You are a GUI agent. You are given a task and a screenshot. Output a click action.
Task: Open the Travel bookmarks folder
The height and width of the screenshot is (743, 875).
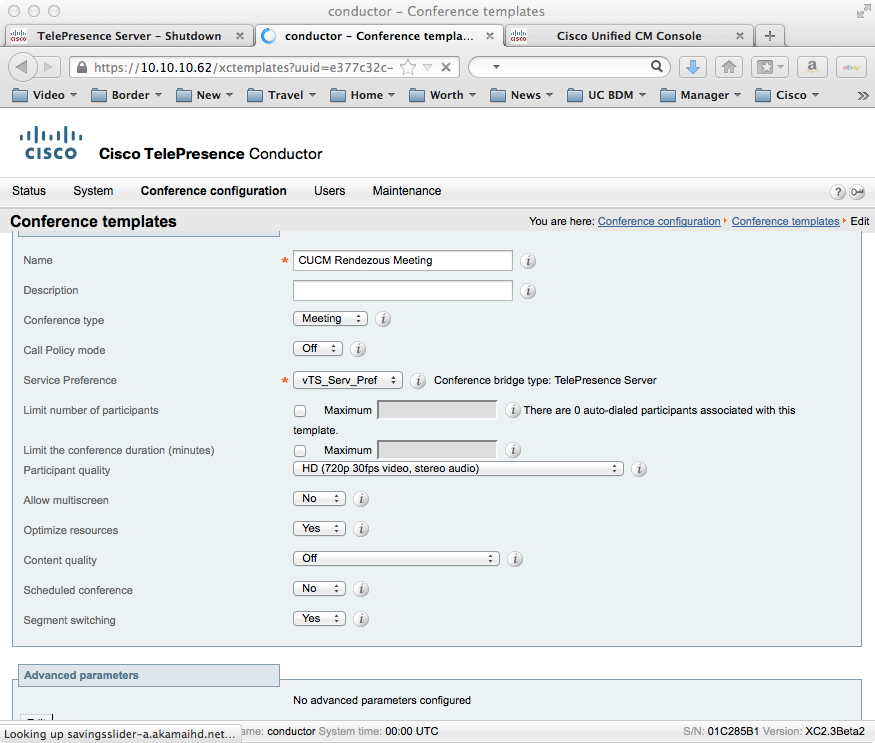pos(282,95)
